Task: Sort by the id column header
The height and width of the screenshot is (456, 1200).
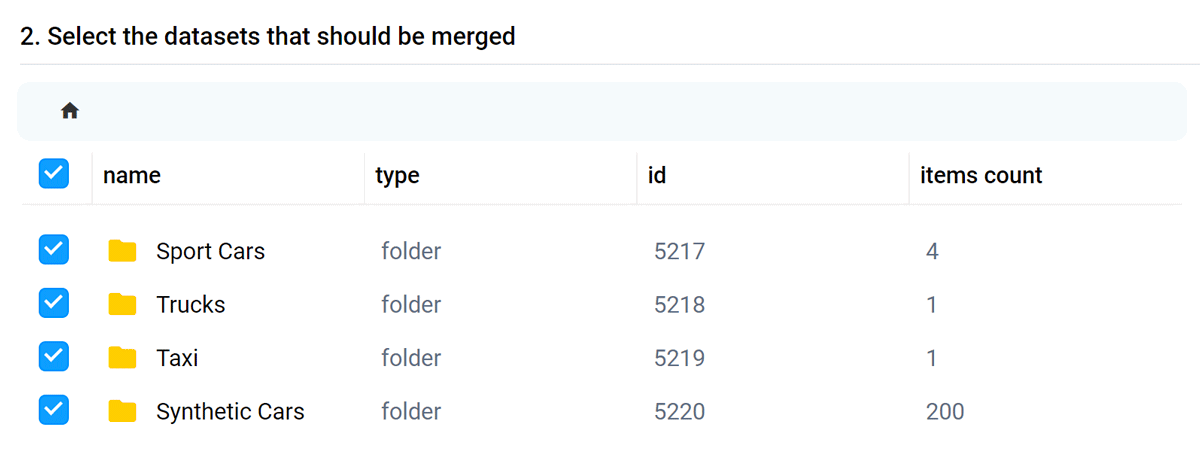Action: (657, 176)
